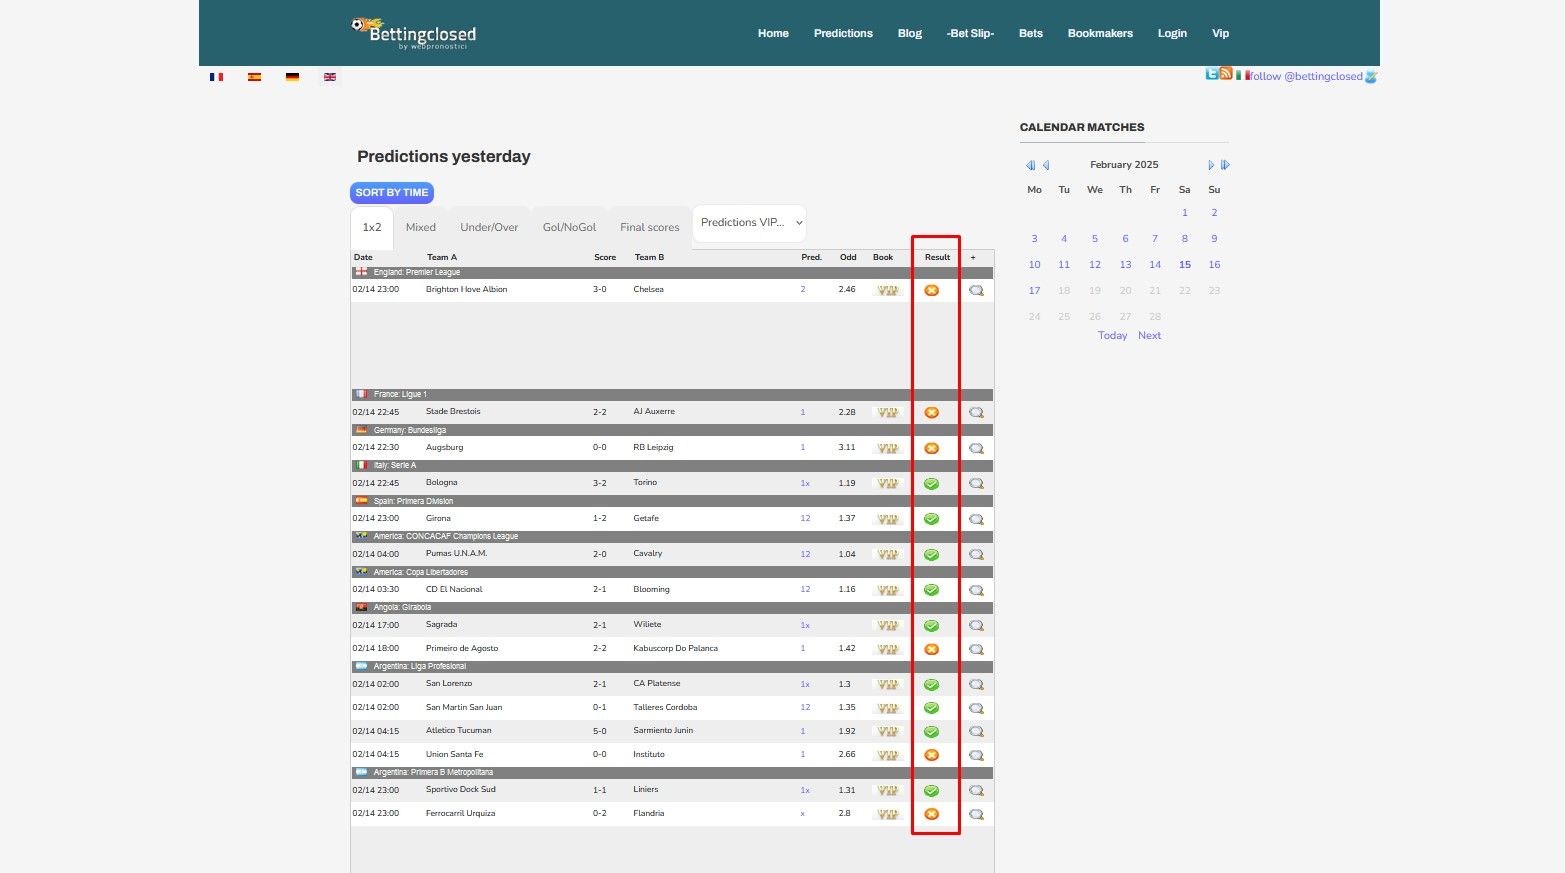Image resolution: width=1565 pixels, height=873 pixels.
Task: Open the Twitter bird icon
Action: pyautogui.click(x=1211, y=74)
